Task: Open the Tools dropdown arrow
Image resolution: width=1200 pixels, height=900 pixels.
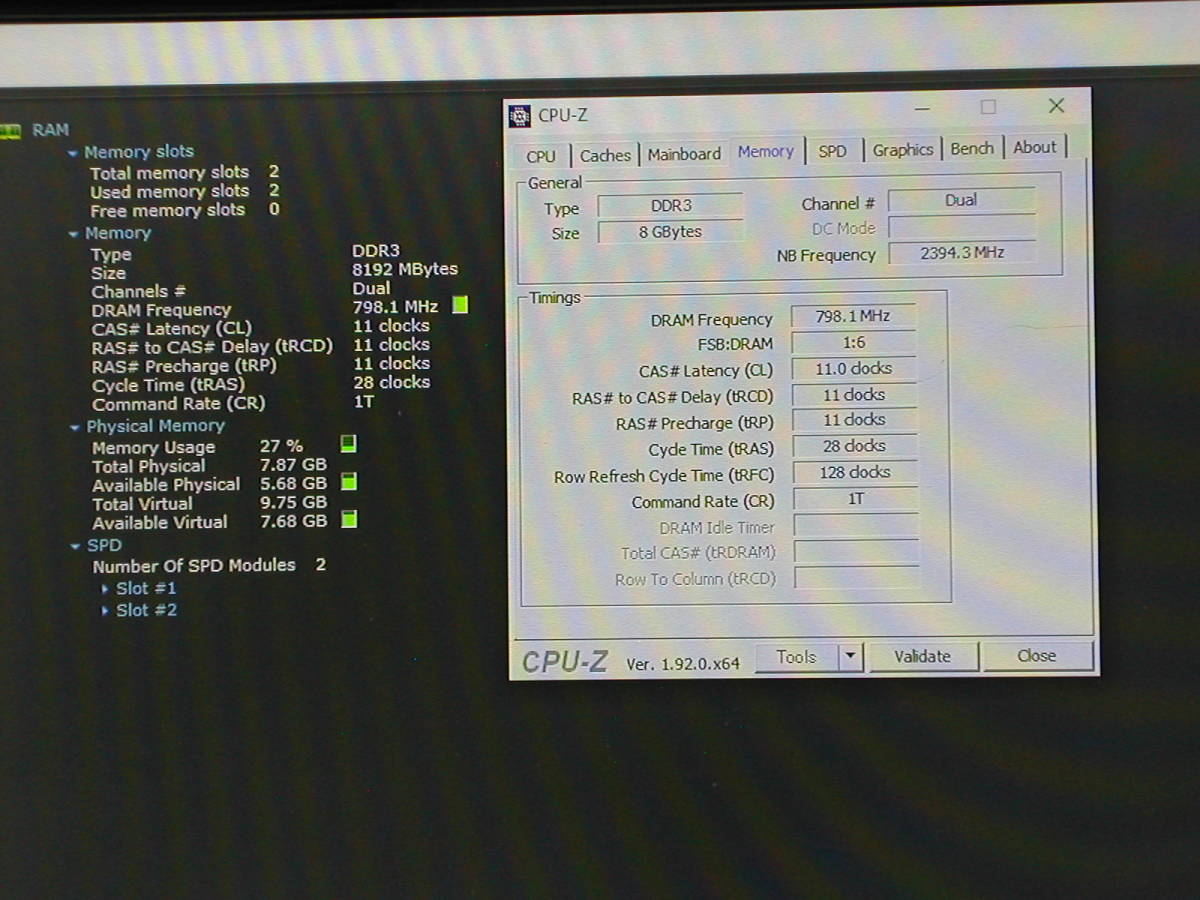Action: pyautogui.click(x=850, y=657)
